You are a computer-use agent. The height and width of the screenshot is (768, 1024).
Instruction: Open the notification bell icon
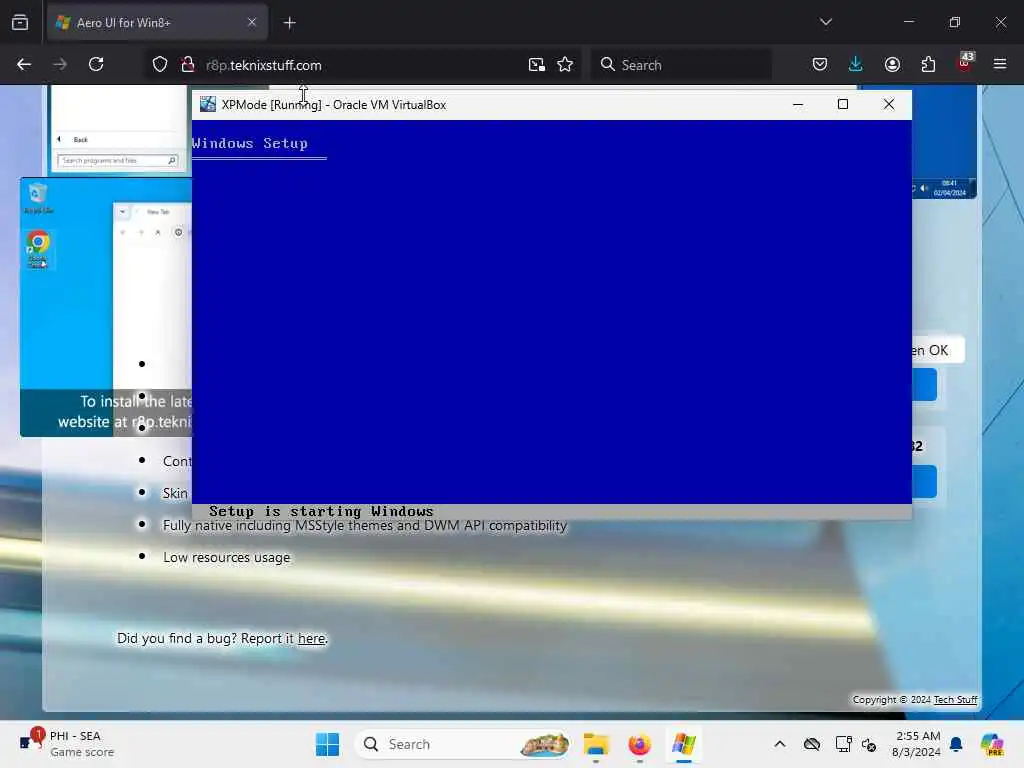tap(956, 744)
